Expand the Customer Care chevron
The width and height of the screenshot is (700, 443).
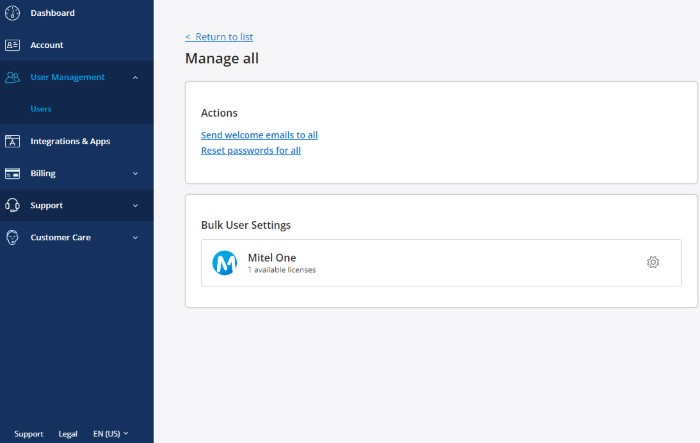tap(135, 237)
